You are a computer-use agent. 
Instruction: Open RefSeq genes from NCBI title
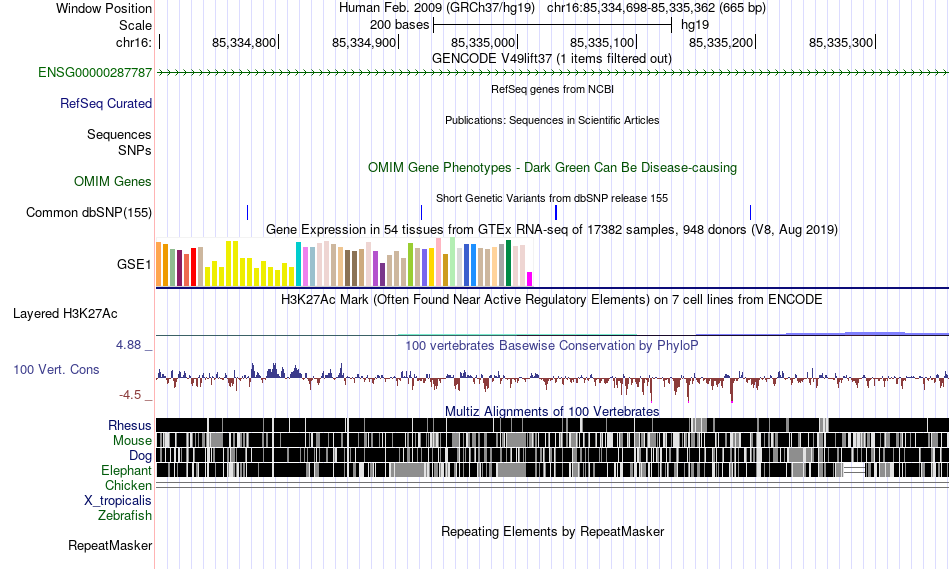553,89
